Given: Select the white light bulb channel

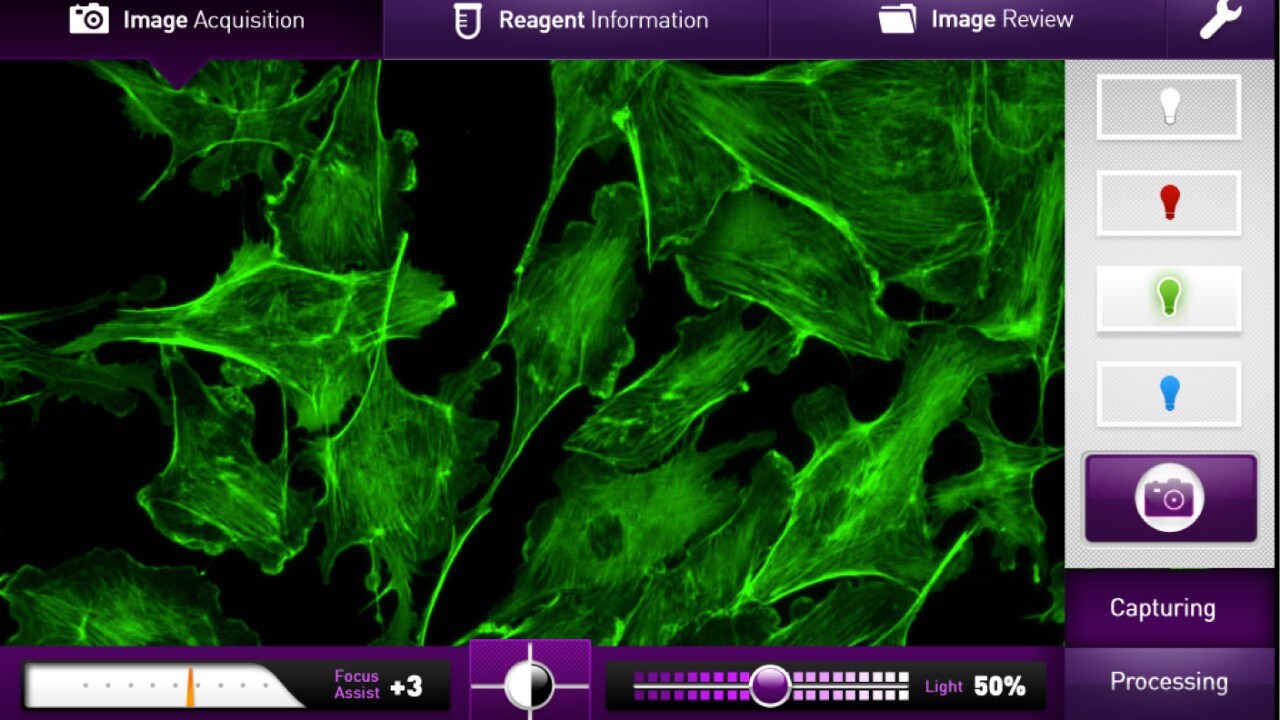Looking at the screenshot, I should tap(1169, 107).
